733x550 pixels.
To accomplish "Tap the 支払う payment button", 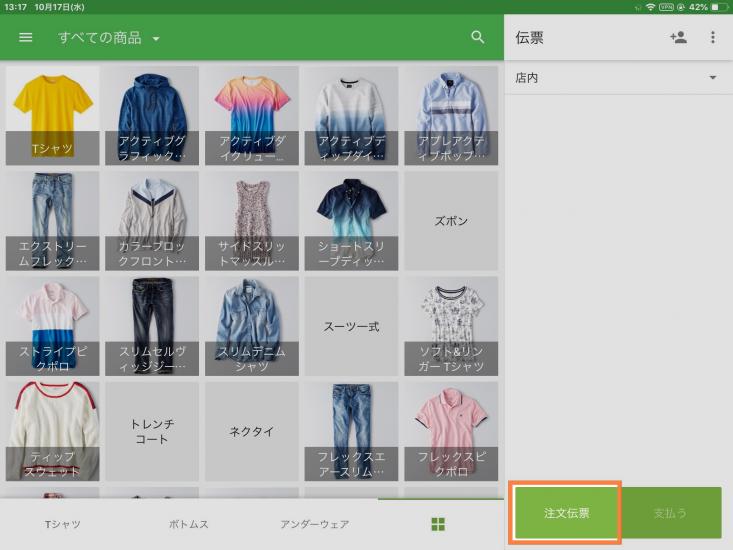I will tap(670, 513).
